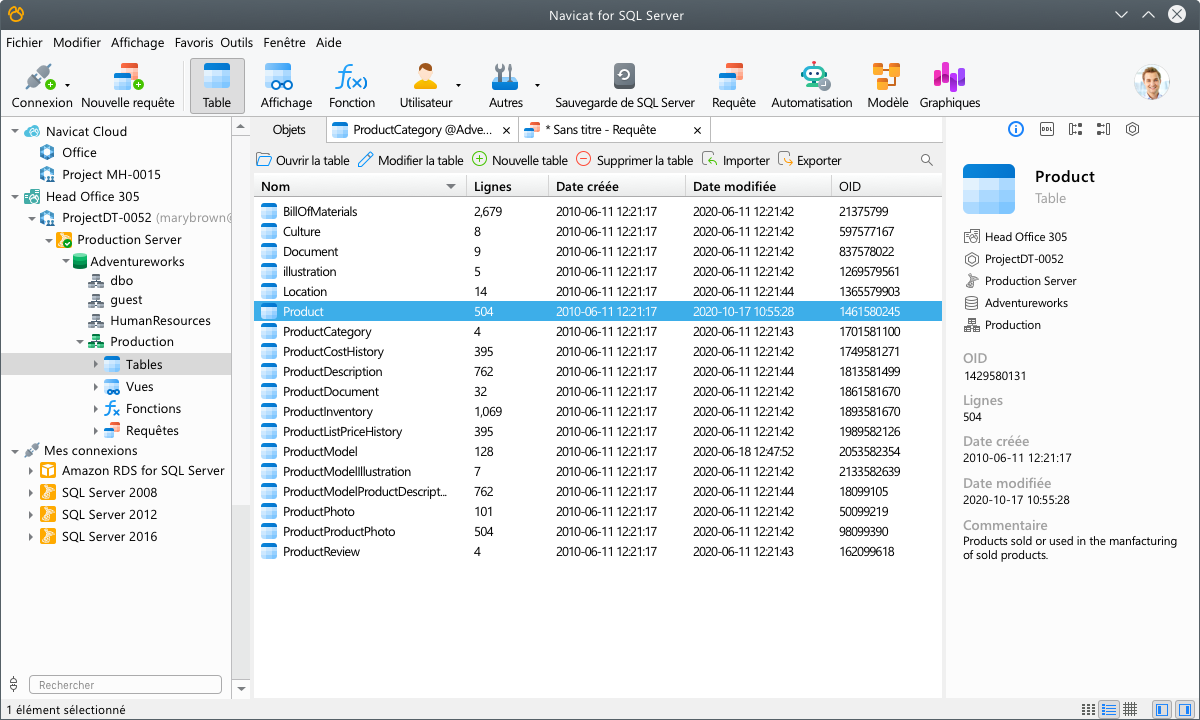Toggle the left navigation pane
Screen dimensions: 1200x720
1161,709
